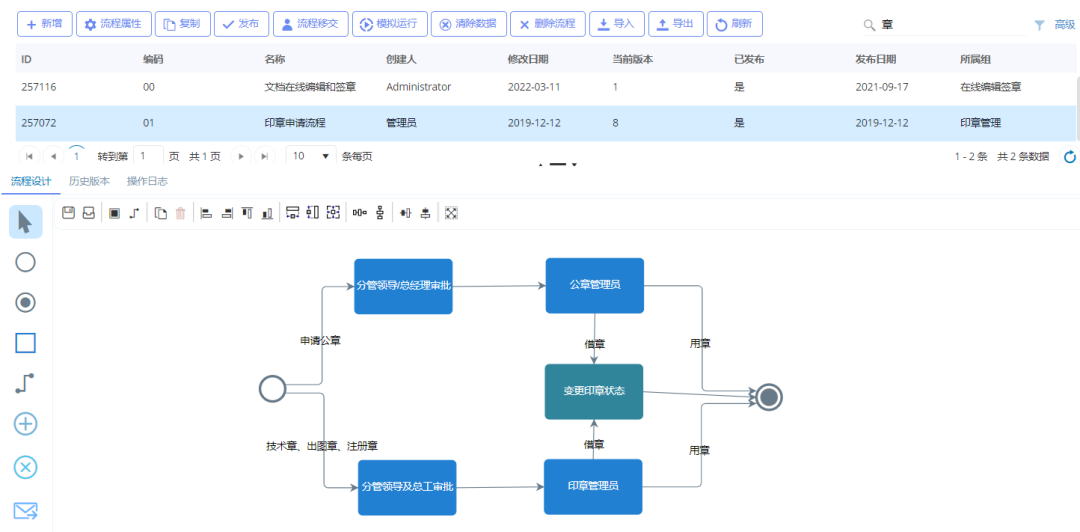Center selected nodes vertically

click(x=426, y=213)
